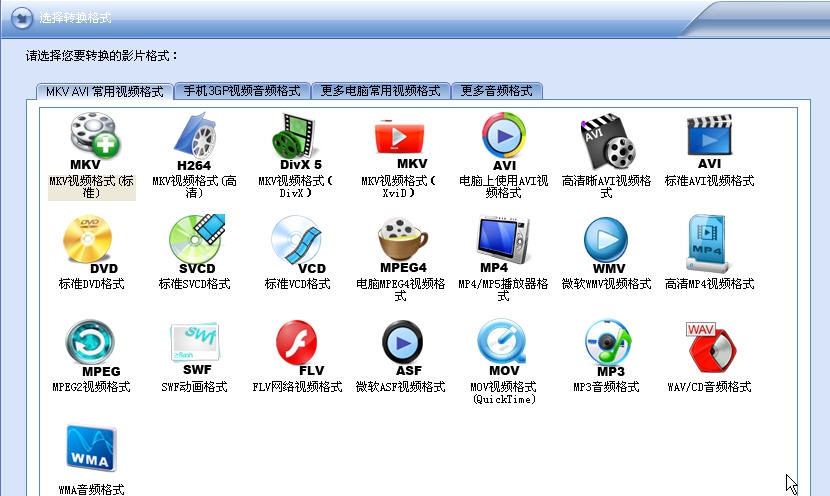Click the 高清MP4视频格式 label
The image size is (830, 496).
tap(709, 284)
